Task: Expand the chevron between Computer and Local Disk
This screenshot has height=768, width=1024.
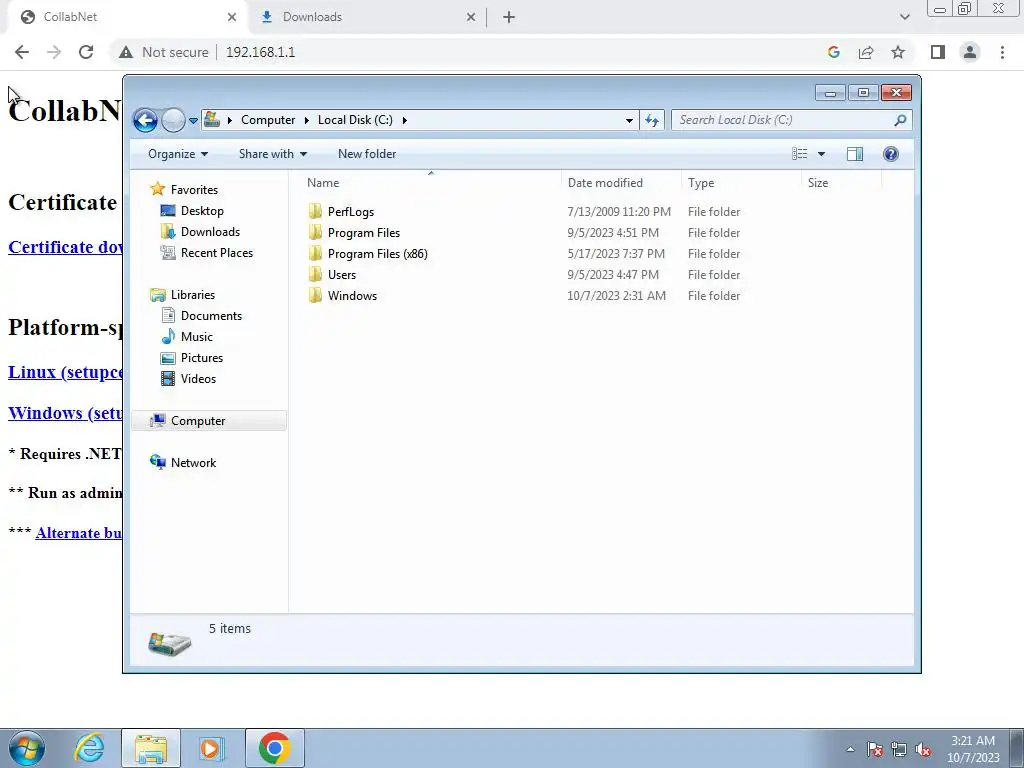Action: [x=307, y=120]
